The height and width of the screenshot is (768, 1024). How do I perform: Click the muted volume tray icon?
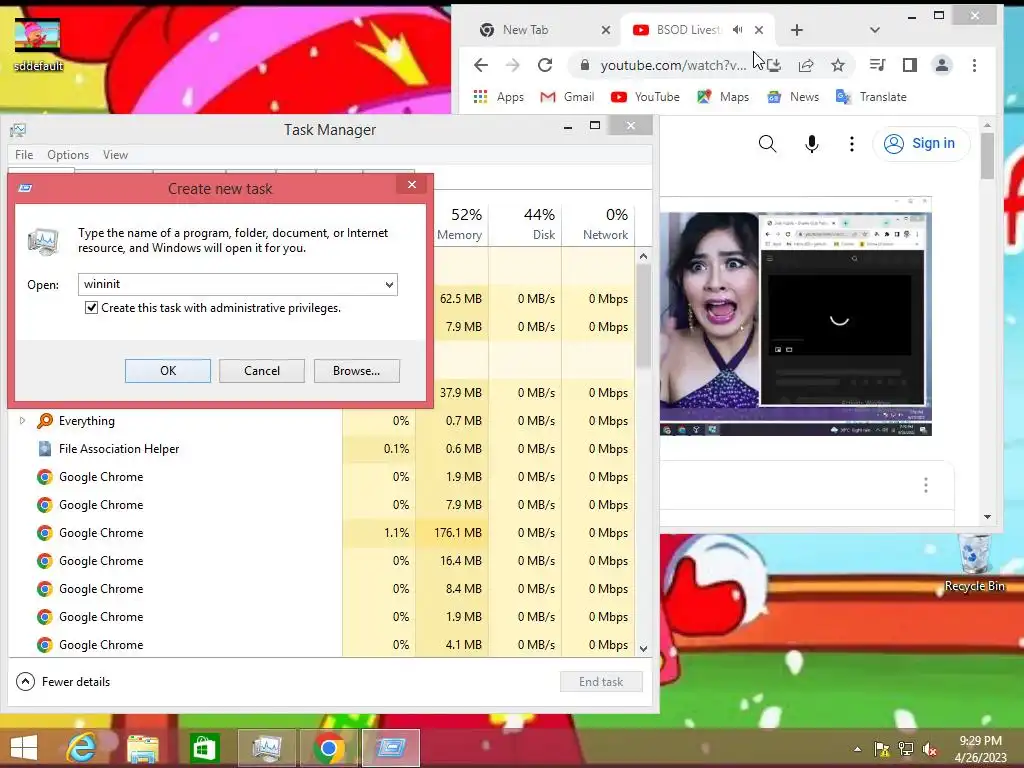coord(930,749)
